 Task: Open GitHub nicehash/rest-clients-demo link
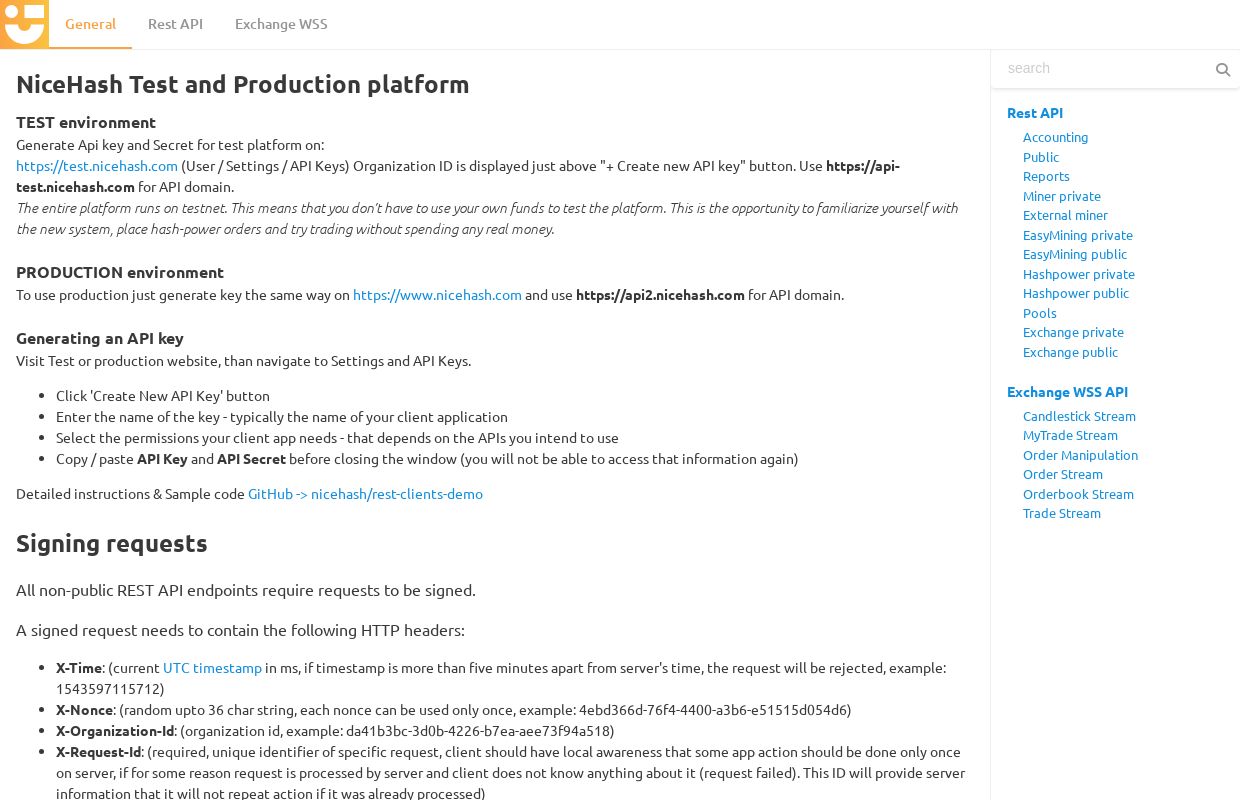tap(365, 494)
